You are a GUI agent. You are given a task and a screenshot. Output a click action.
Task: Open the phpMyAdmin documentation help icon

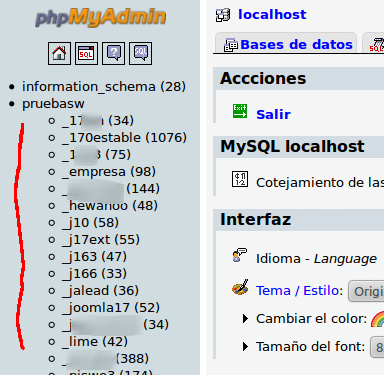114,53
